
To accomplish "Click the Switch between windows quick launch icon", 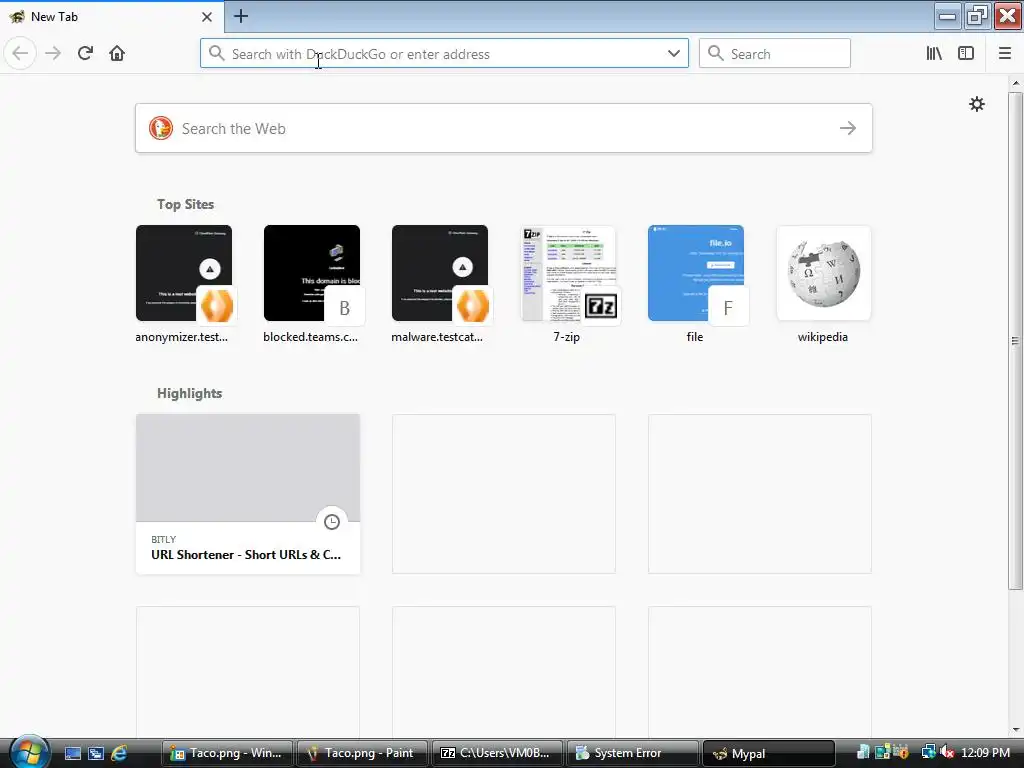I will point(96,753).
